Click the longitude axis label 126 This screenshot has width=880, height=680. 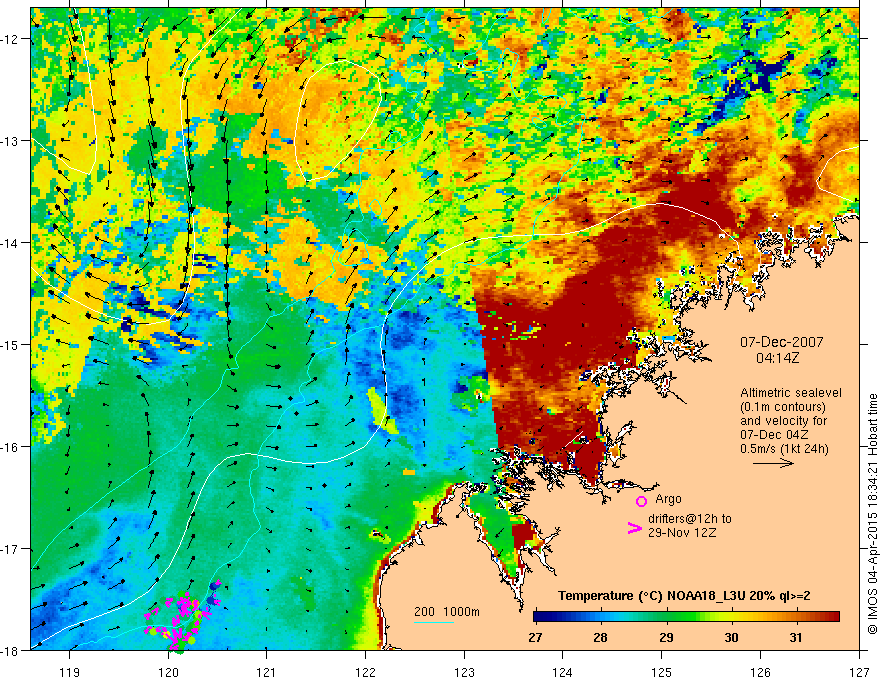point(760,672)
